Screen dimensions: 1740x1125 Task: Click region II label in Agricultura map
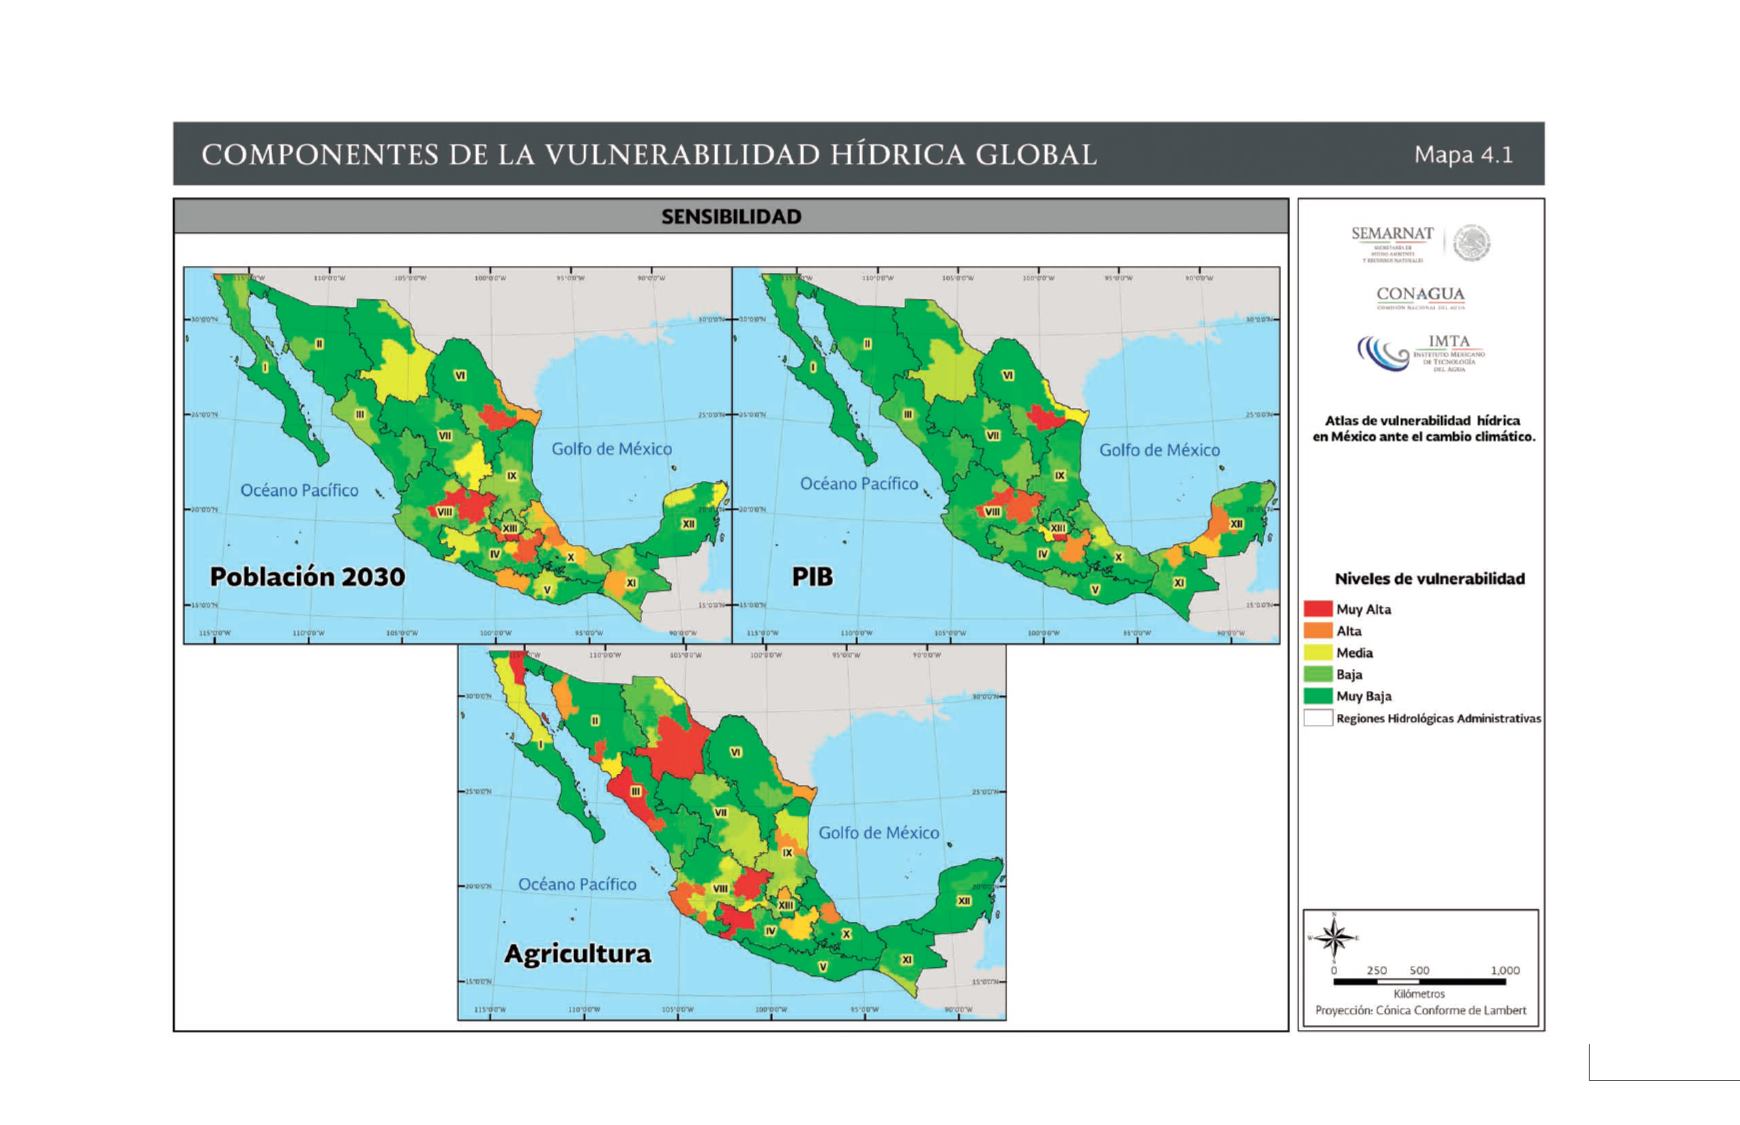[x=594, y=720]
